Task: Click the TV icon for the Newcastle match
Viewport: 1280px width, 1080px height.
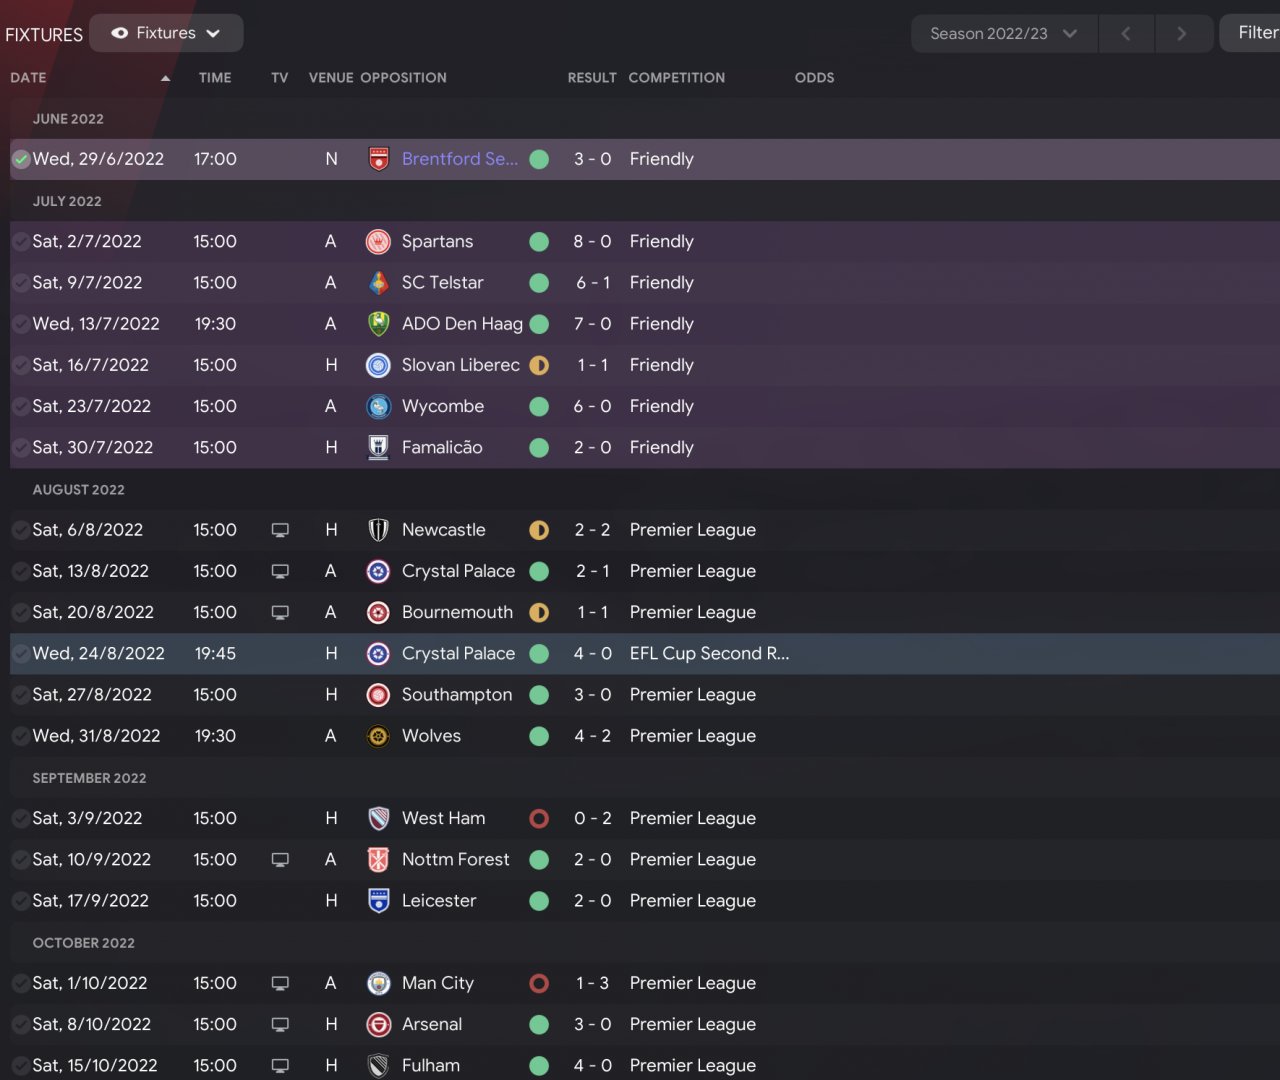Action: click(280, 530)
